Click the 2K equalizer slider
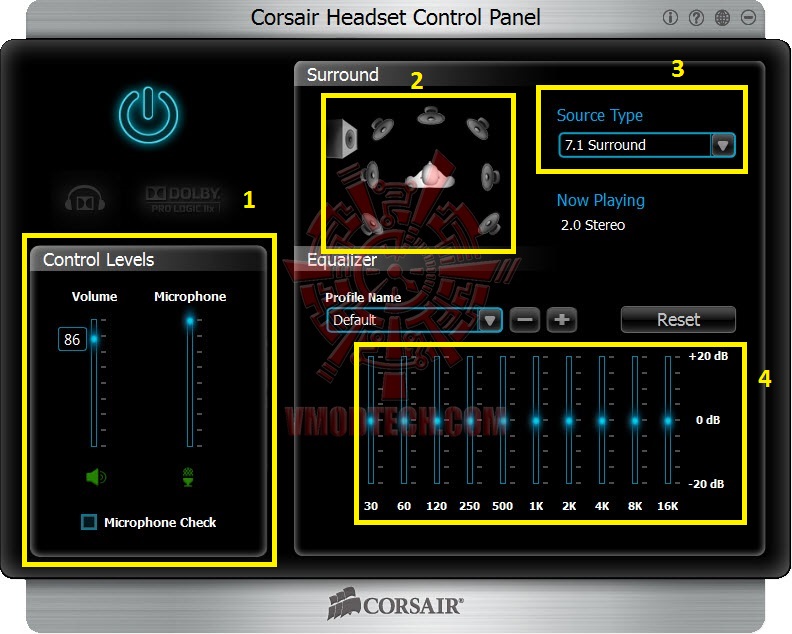 pos(569,420)
